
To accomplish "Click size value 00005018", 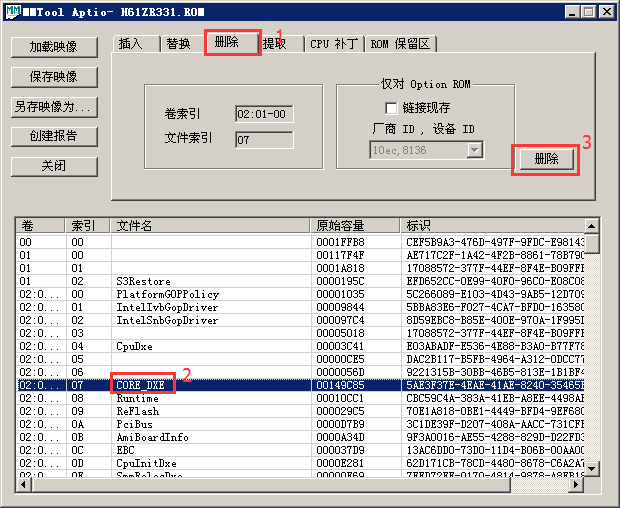I will coord(340,333).
